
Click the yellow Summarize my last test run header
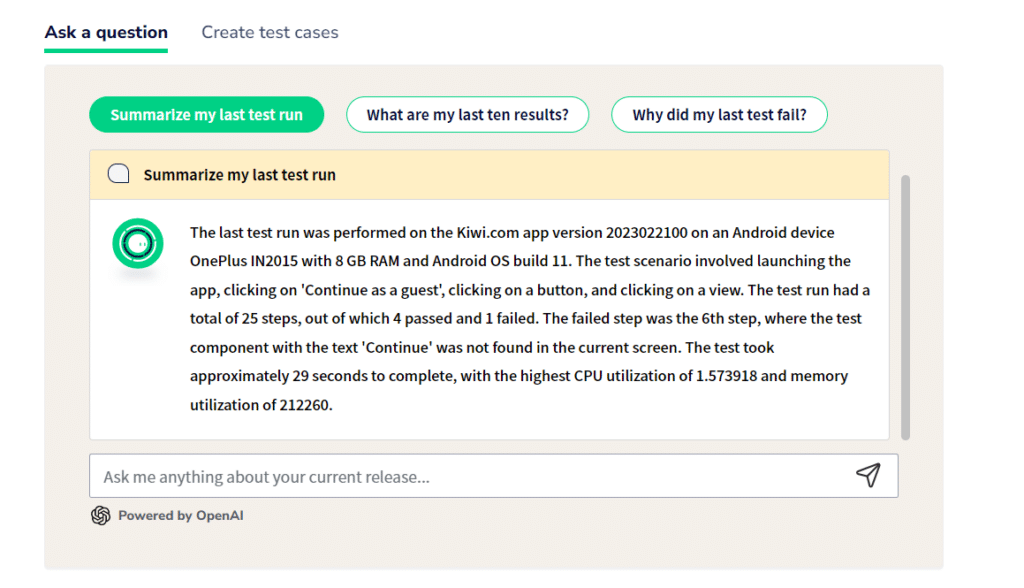[x=489, y=174]
